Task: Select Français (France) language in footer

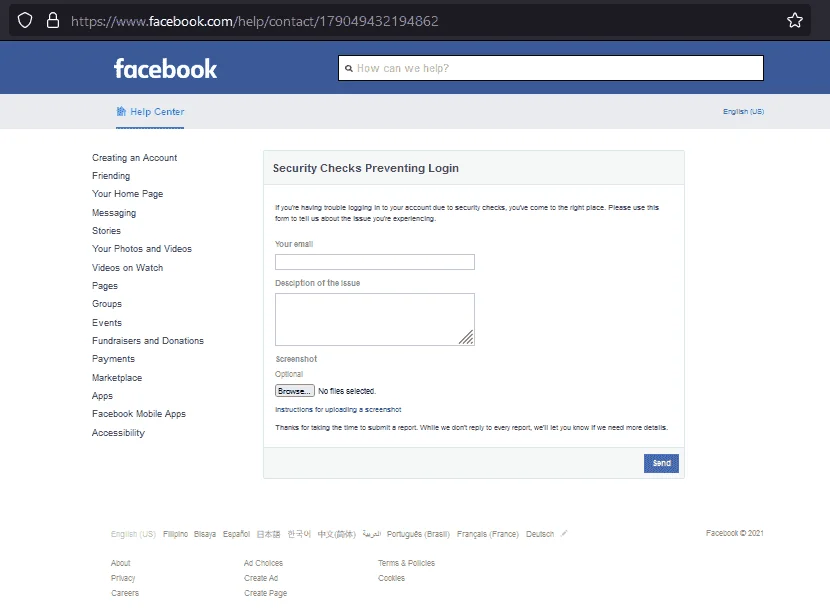Action: [488, 534]
